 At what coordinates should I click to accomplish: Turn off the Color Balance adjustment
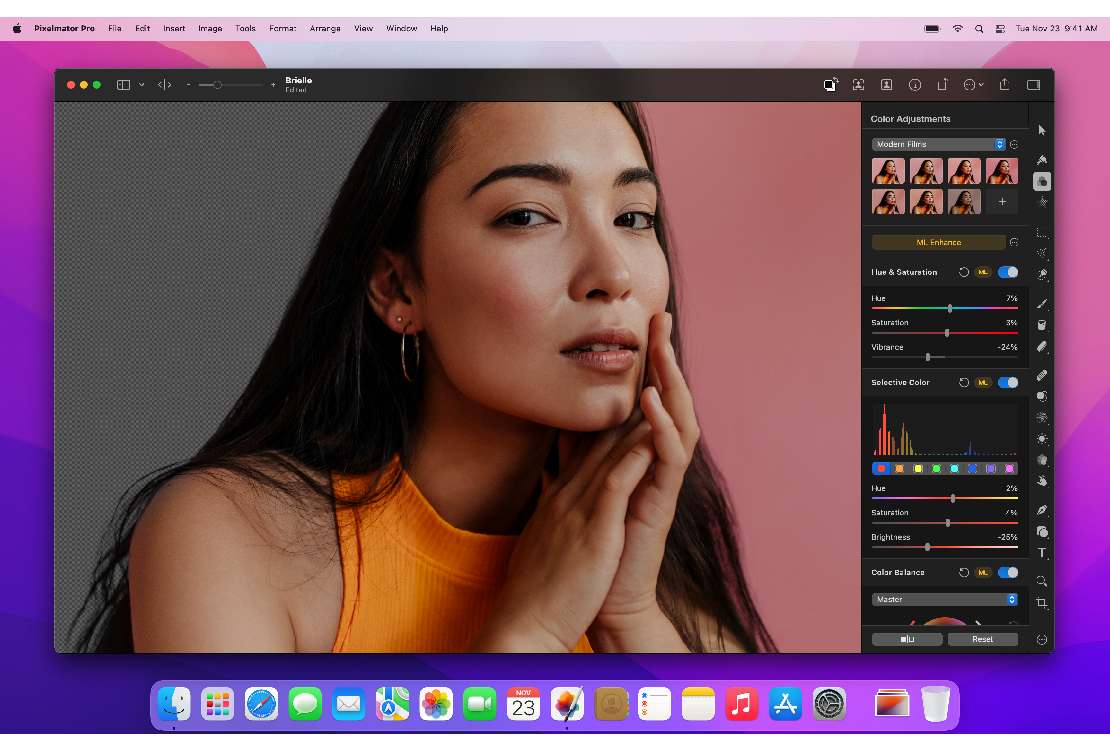[x=1009, y=572]
